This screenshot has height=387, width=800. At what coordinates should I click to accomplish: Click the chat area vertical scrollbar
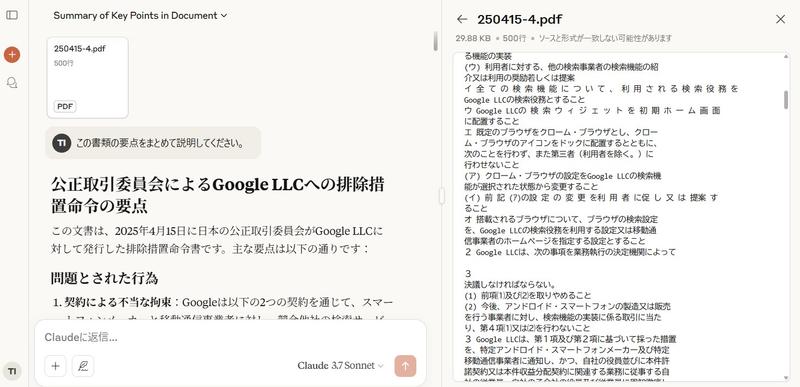435,41
